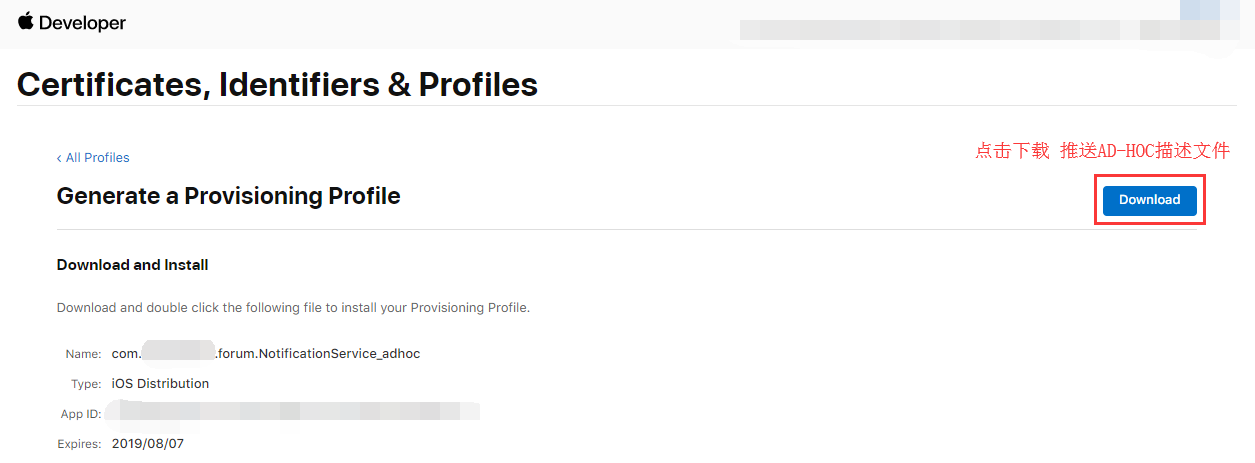Click the Certificates, Identifiers & Profiles heading
Viewport: 1255px width, 463px height.
click(x=278, y=84)
